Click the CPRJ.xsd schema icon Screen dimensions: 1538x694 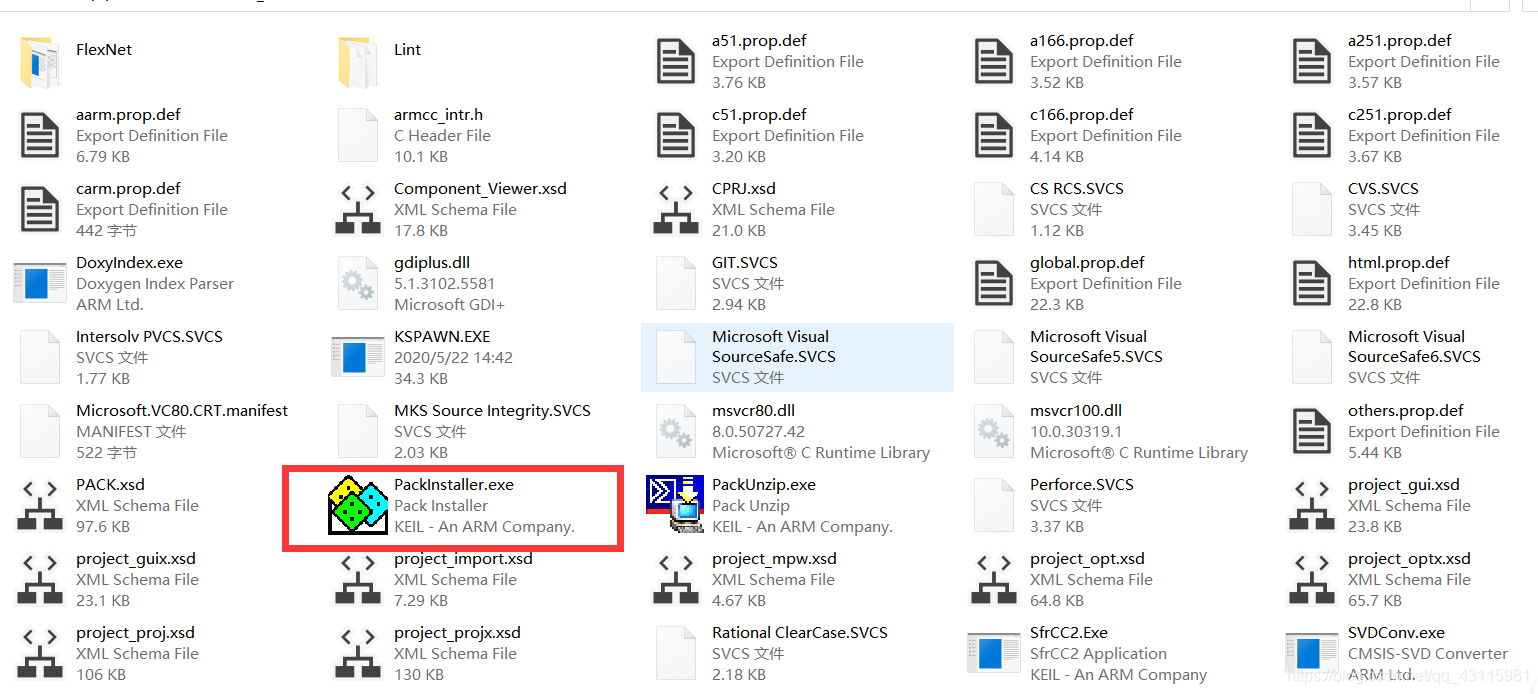point(676,210)
